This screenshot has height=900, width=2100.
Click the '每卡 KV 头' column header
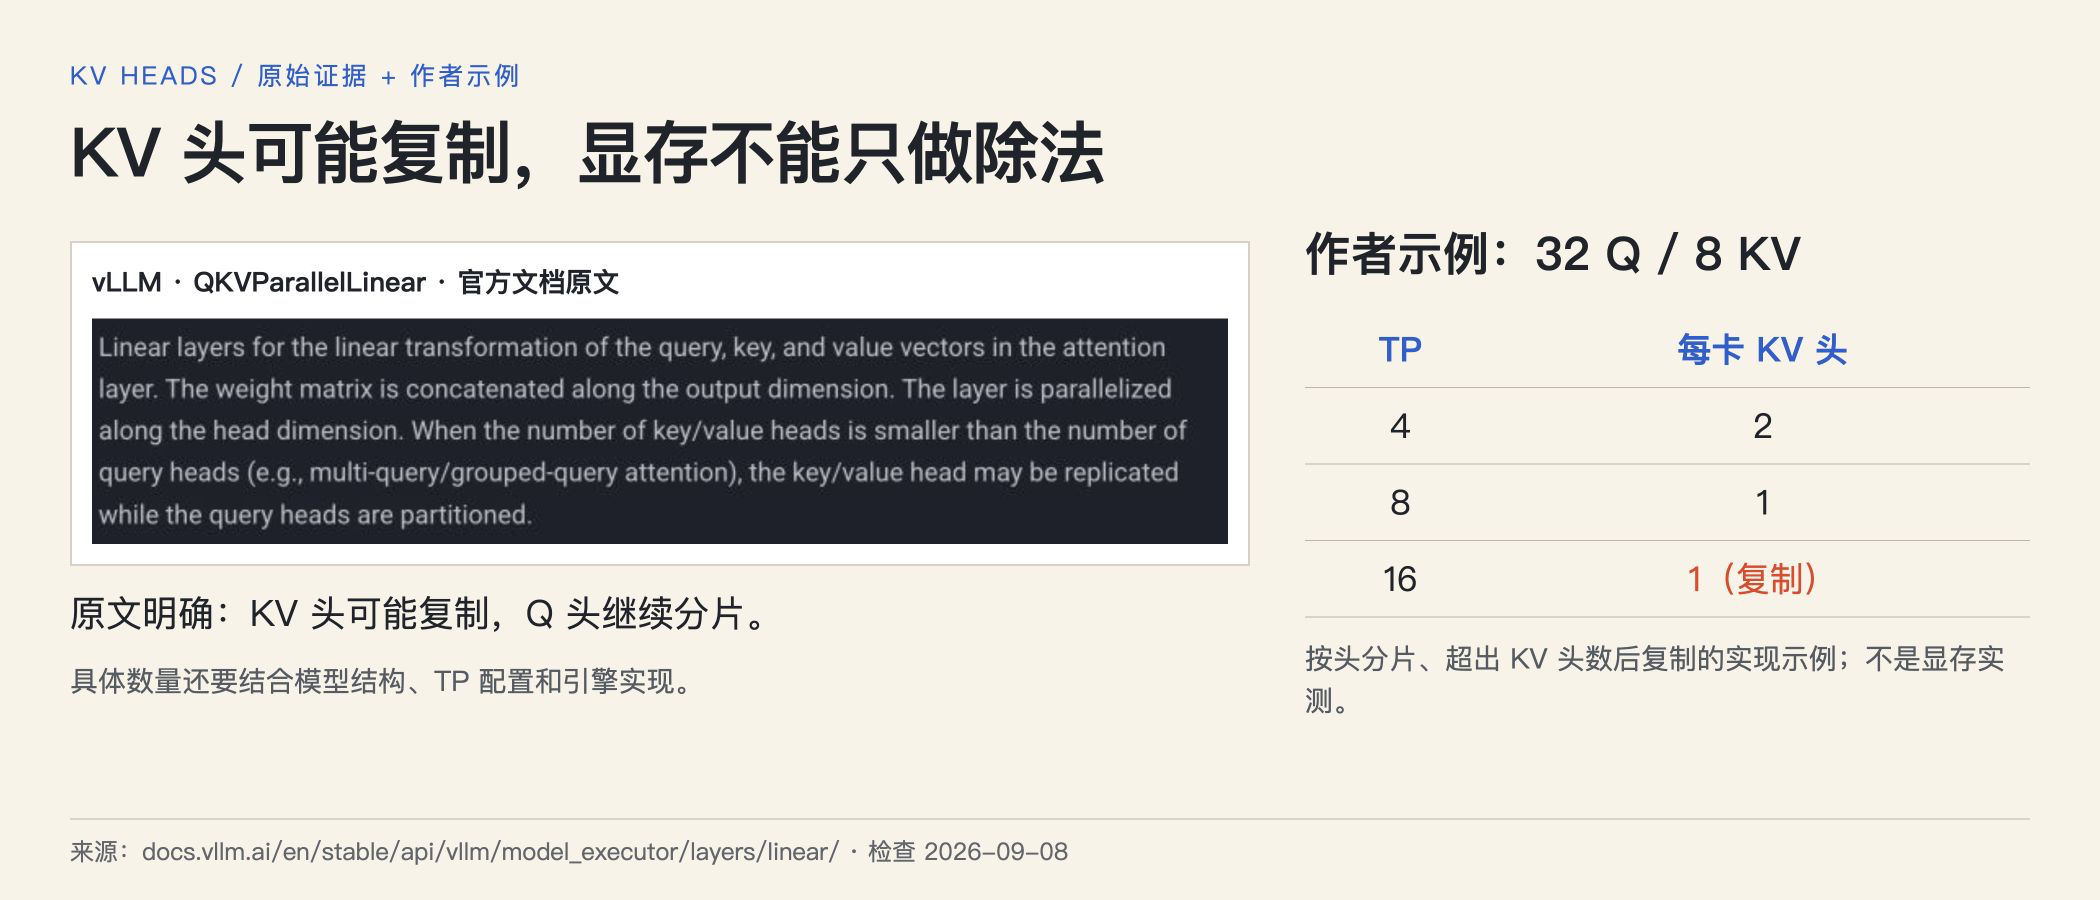point(1762,349)
